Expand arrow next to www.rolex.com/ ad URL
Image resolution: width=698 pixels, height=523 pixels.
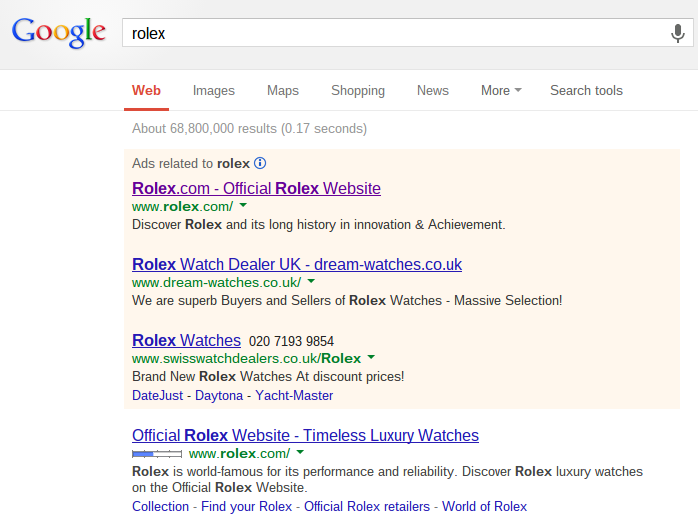pyautogui.click(x=243, y=205)
